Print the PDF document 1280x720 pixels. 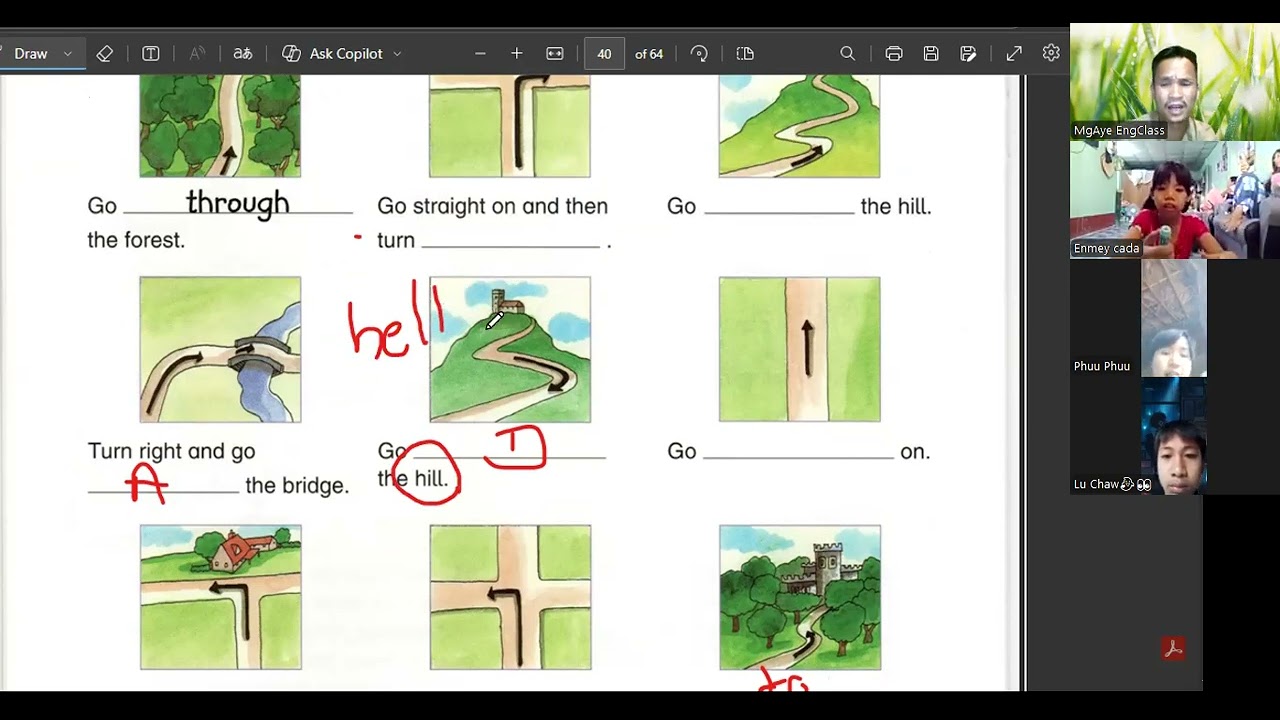point(894,54)
